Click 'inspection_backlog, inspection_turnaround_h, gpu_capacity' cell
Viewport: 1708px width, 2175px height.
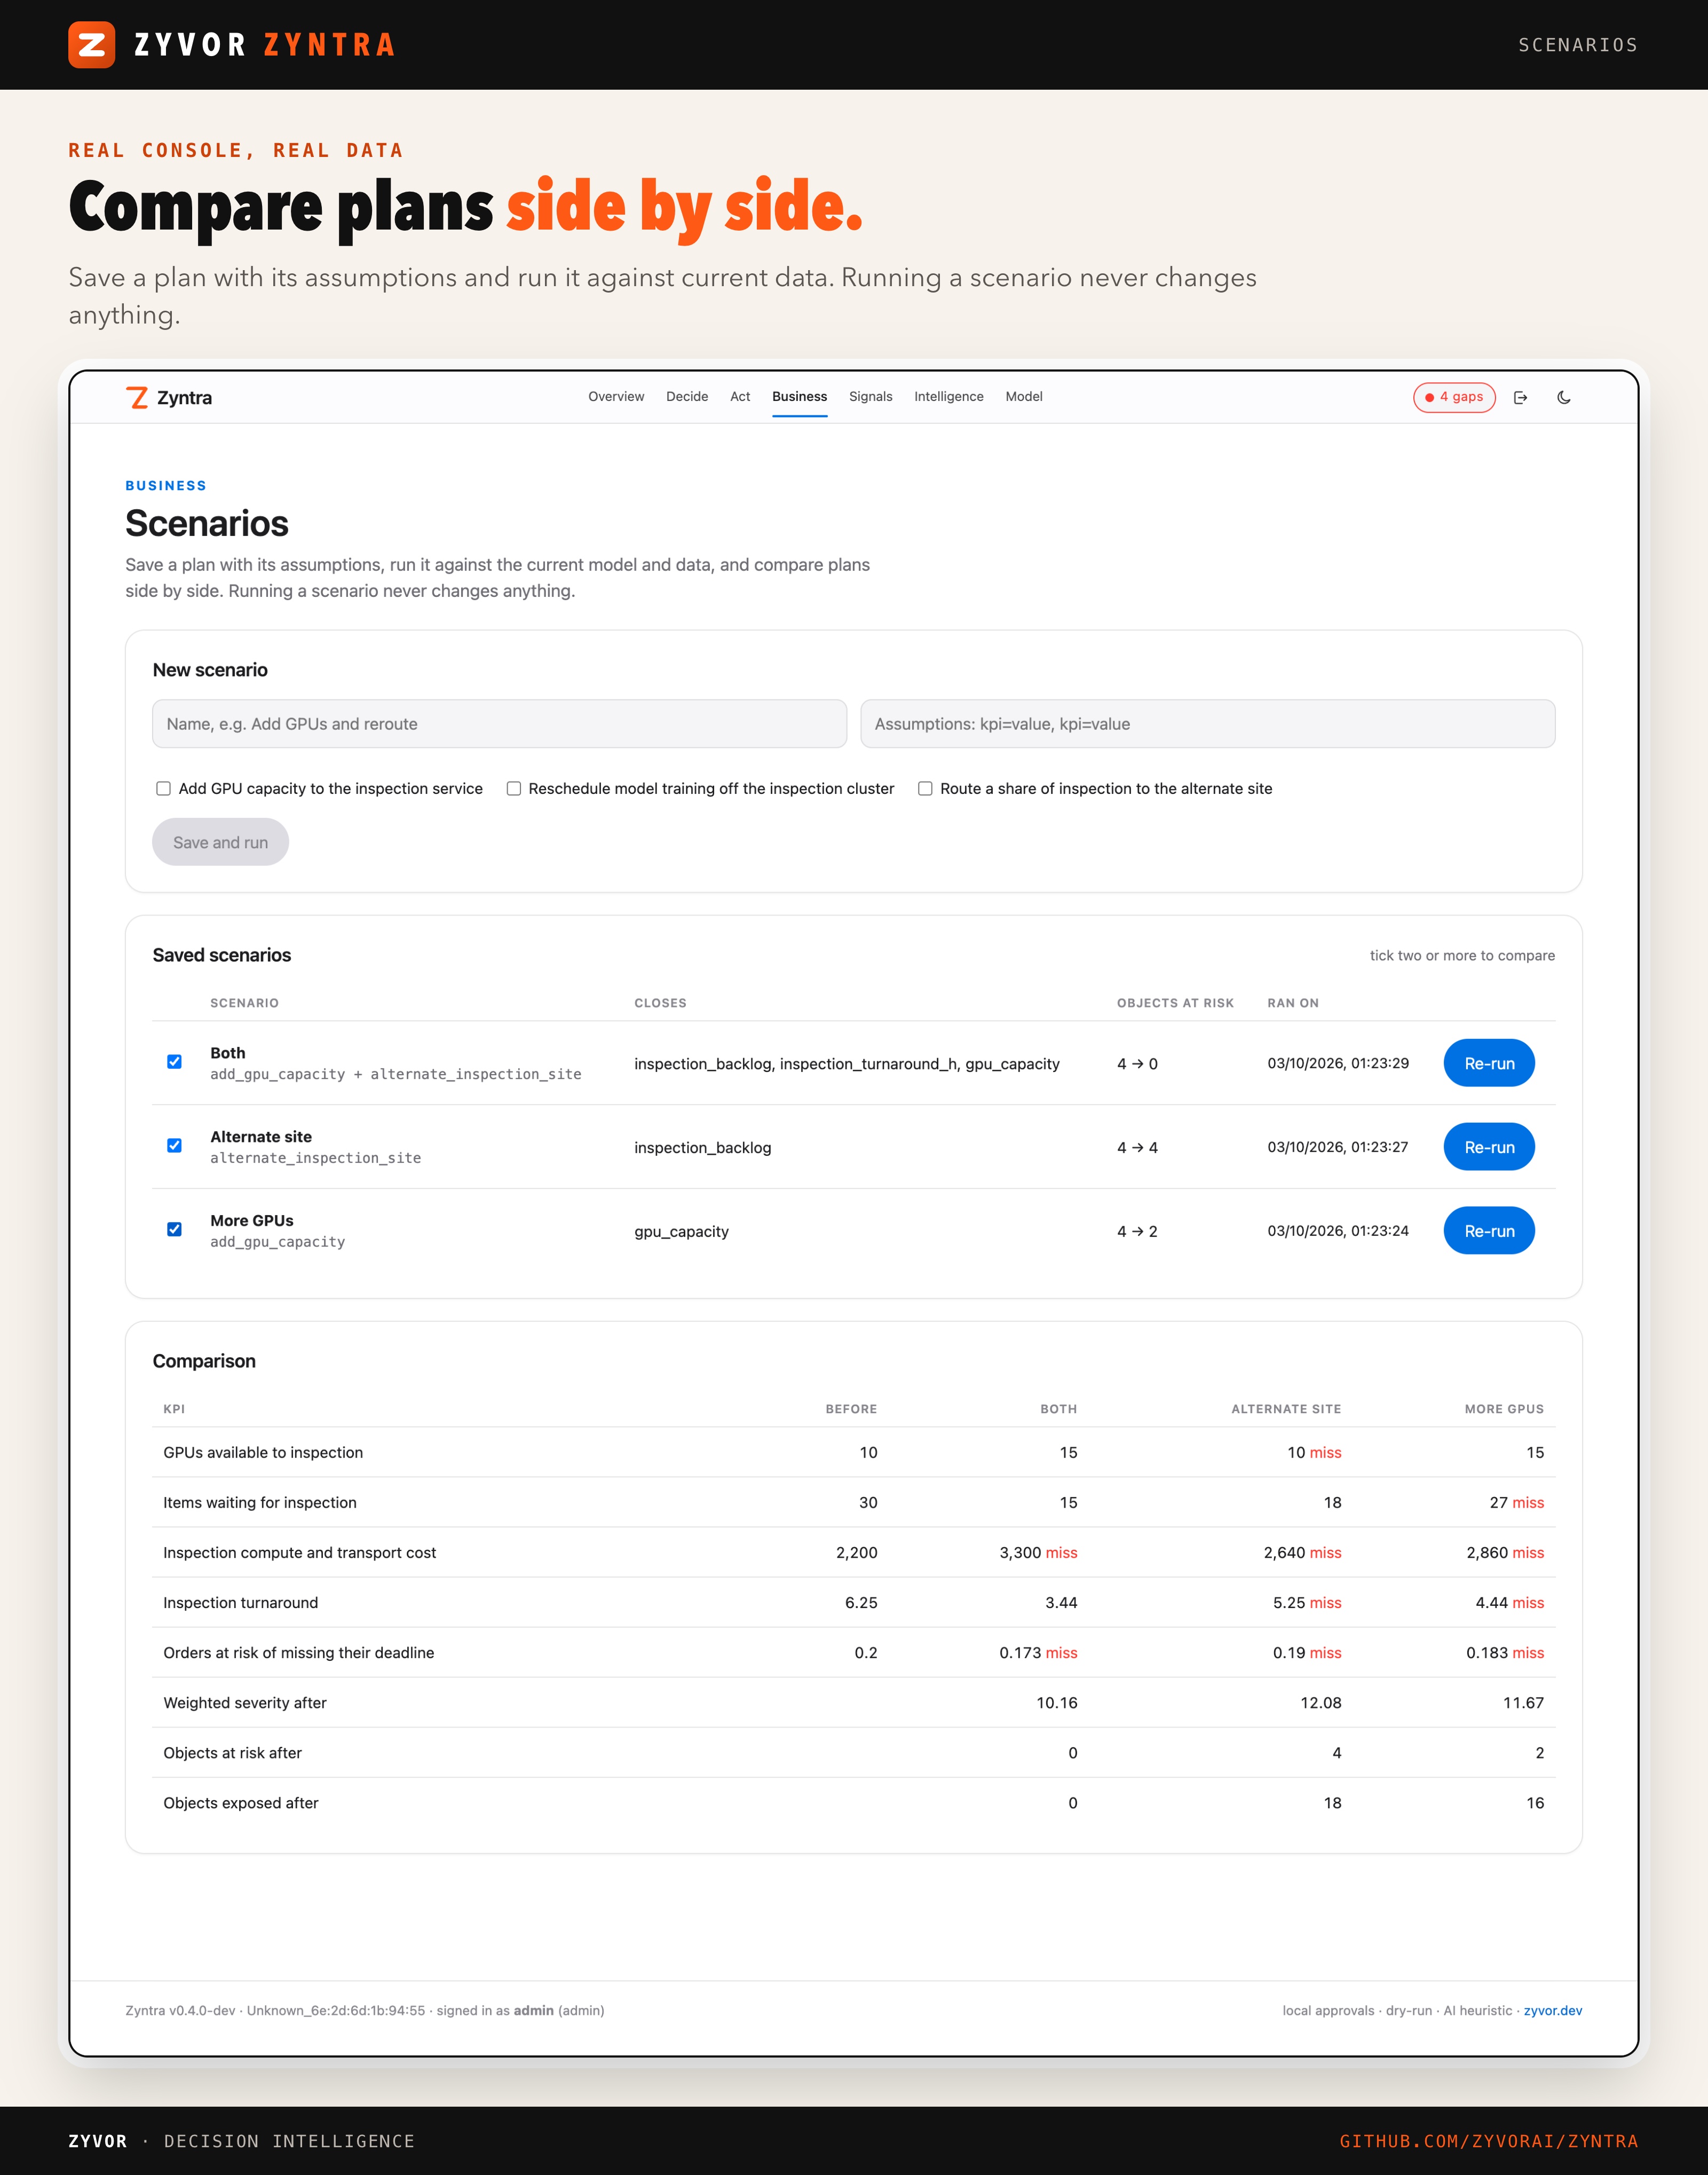point(847,1063)
